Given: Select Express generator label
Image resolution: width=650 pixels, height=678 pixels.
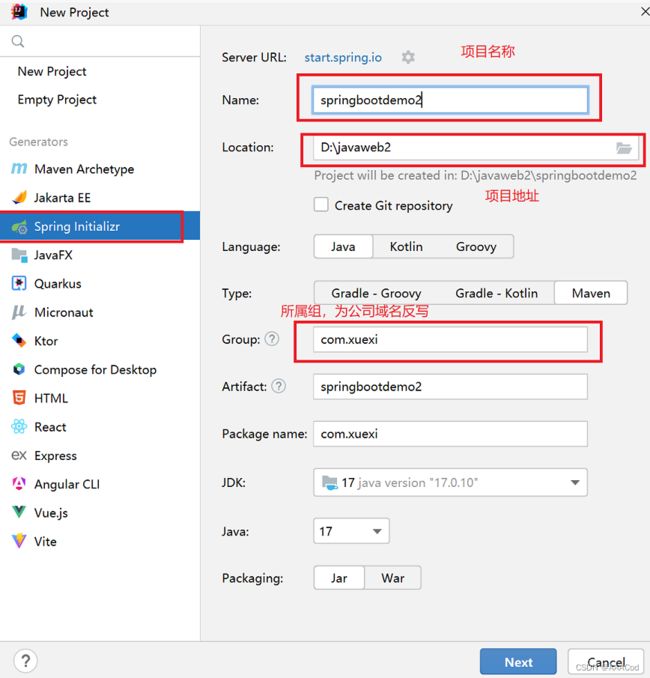Looking at the screenshot, I should pyautogui.click(x=56, y=456).
